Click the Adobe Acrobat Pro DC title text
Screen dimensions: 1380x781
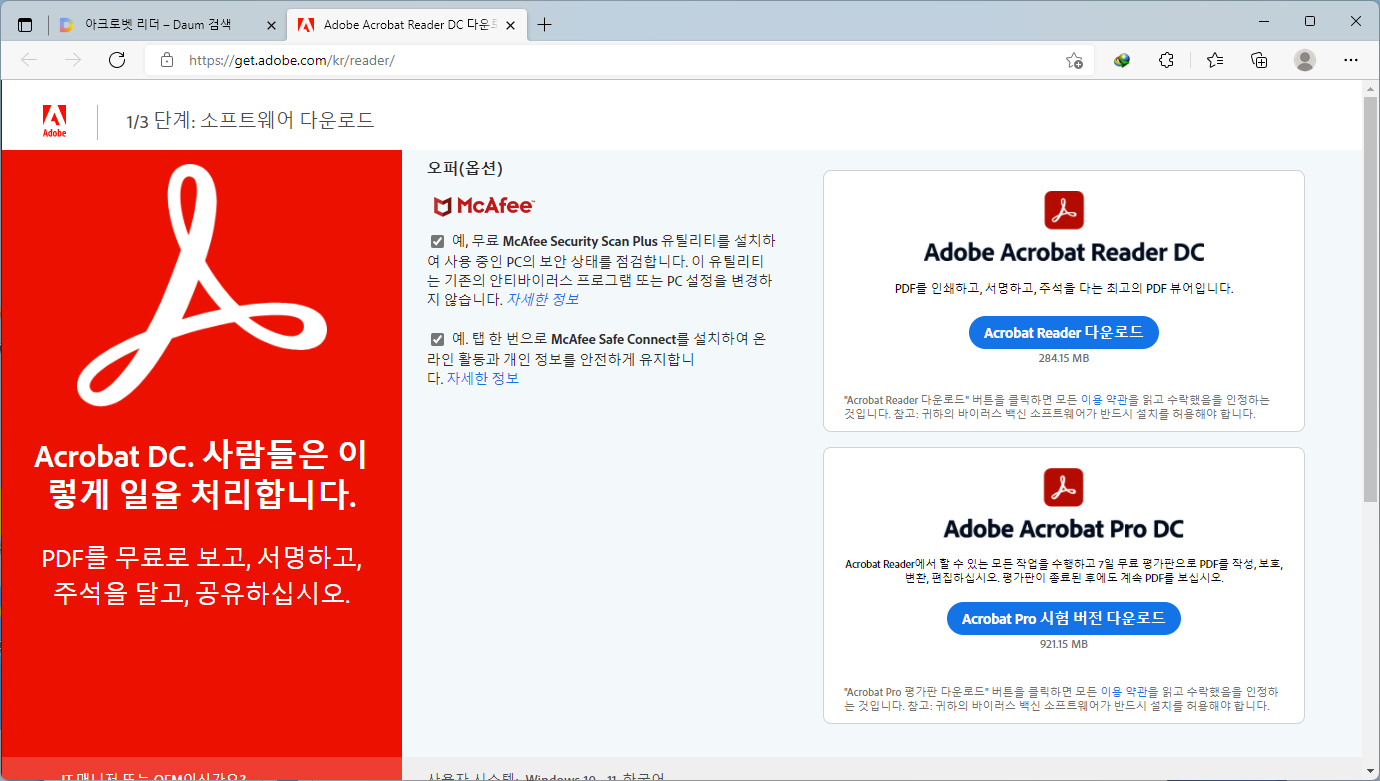click(1064, 529)
